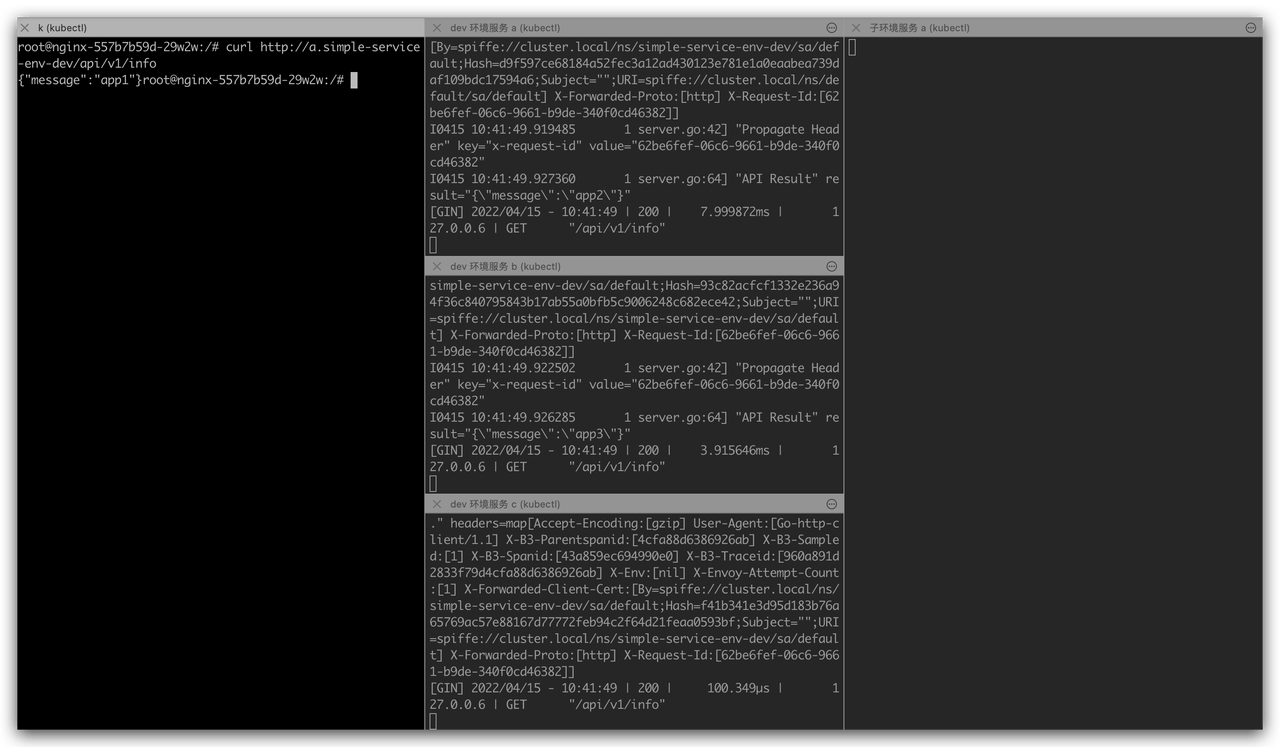This screenshot has height=747, width=1280.
Task: Open the options menu on dev 环境服务 b pane
Action: click(831, 266)
